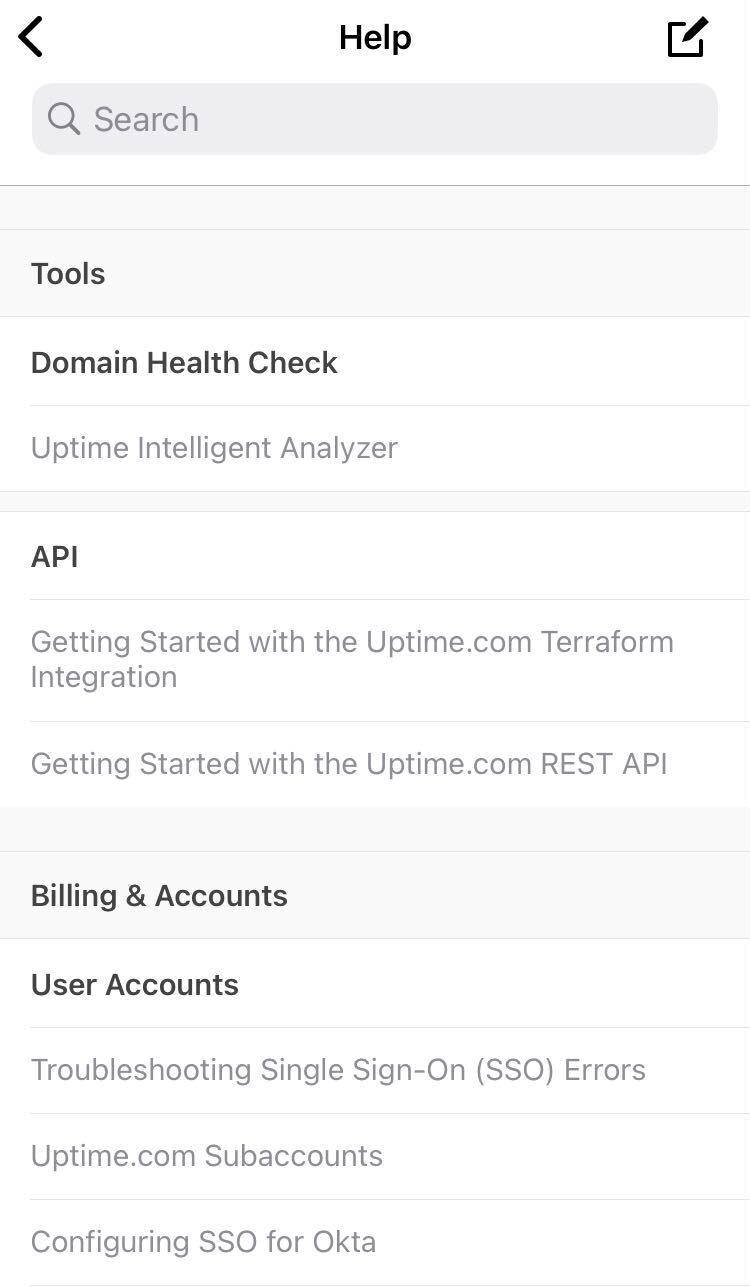The height and width of the screenshot is (1287, 750).
Task: Select the Billing & Accounts section header
Action: [375, 895]
